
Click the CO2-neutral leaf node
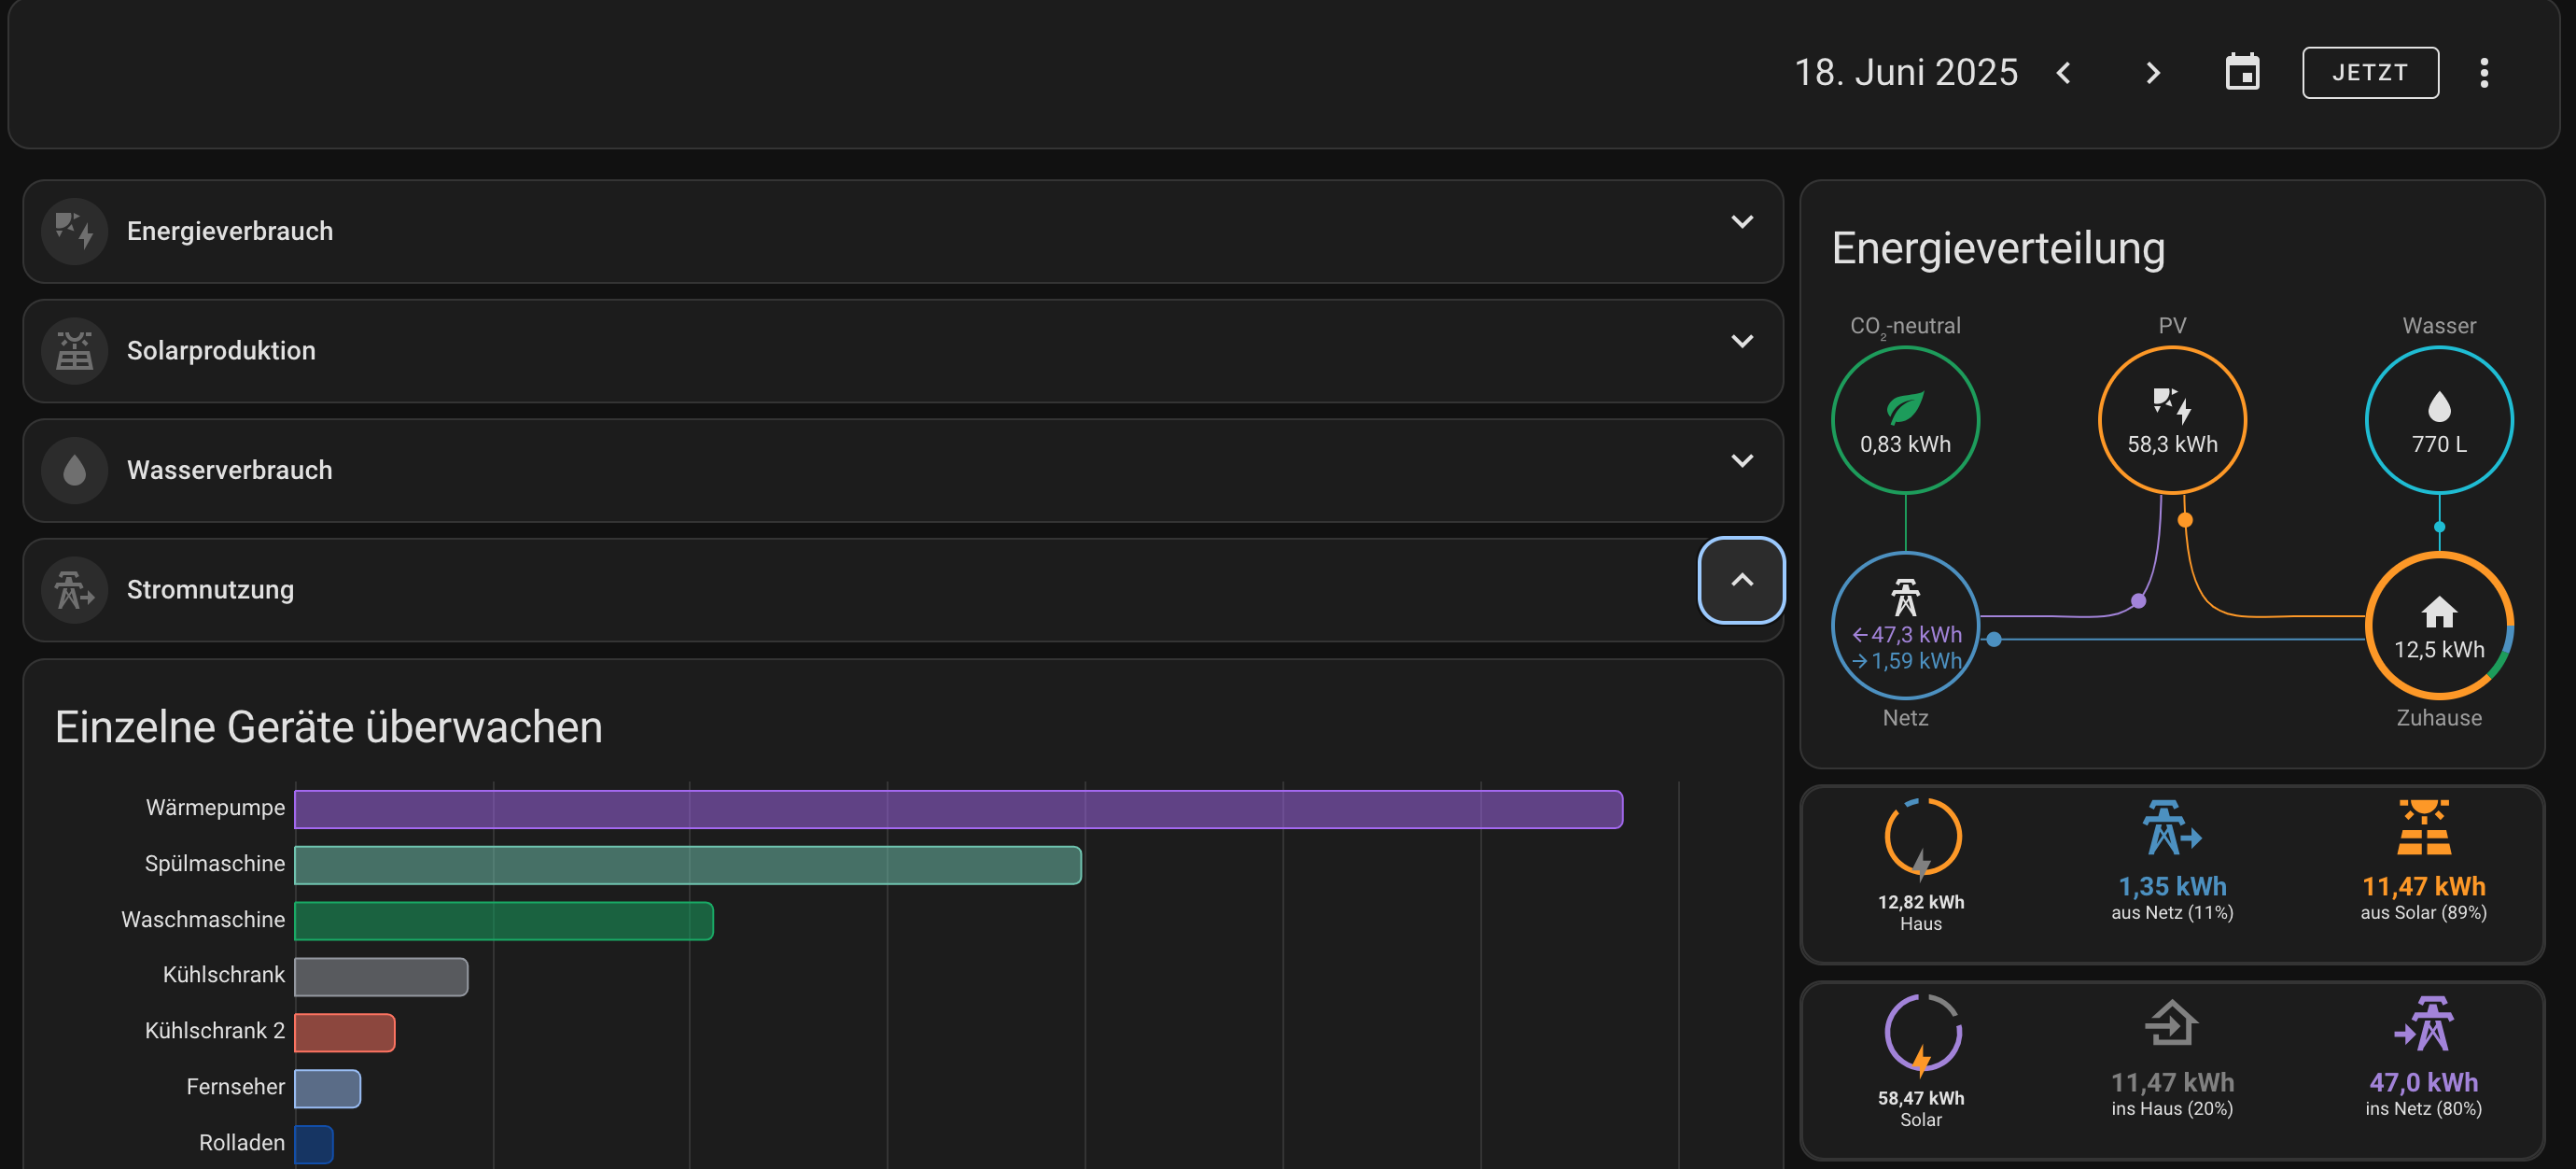coord(1904,420)
